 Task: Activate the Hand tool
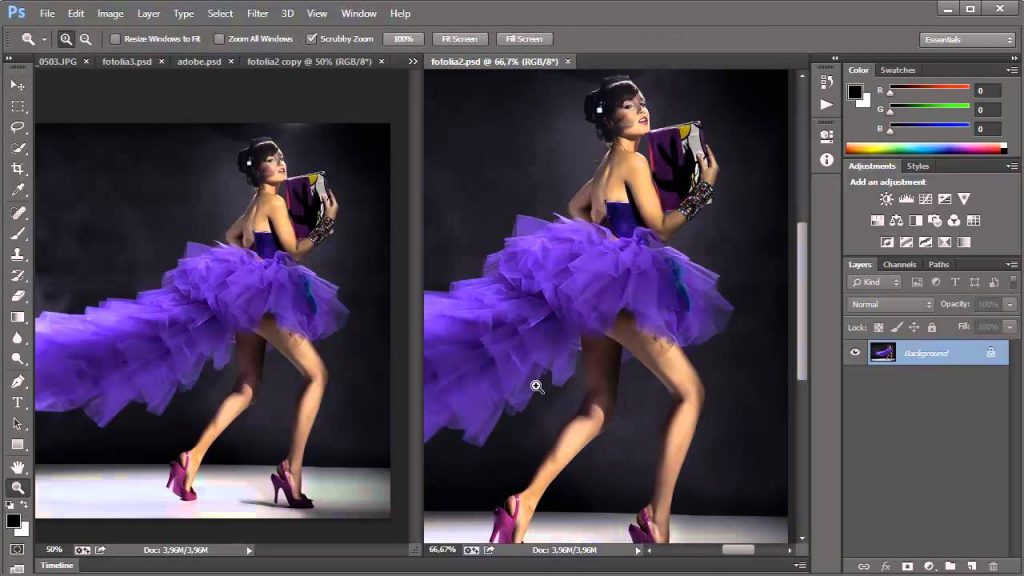[x=17, y=464]
